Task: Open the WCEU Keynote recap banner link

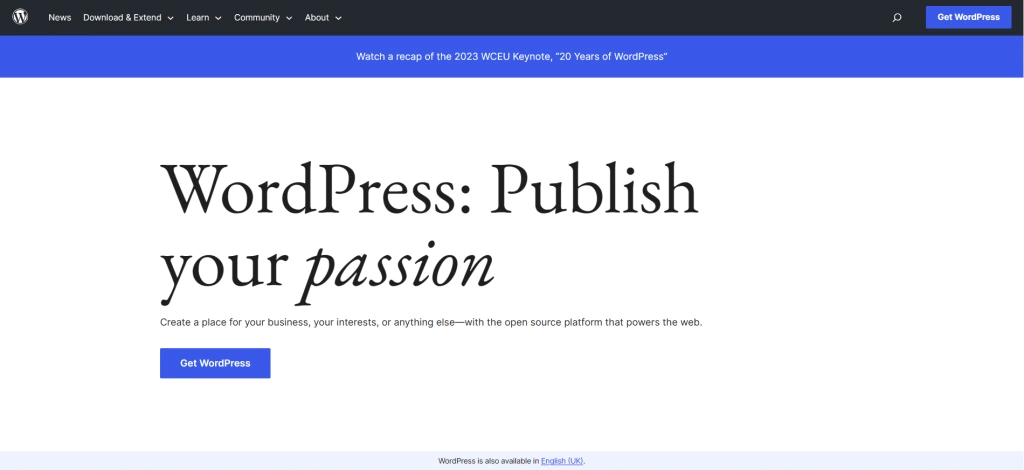Action: [511, 57]
